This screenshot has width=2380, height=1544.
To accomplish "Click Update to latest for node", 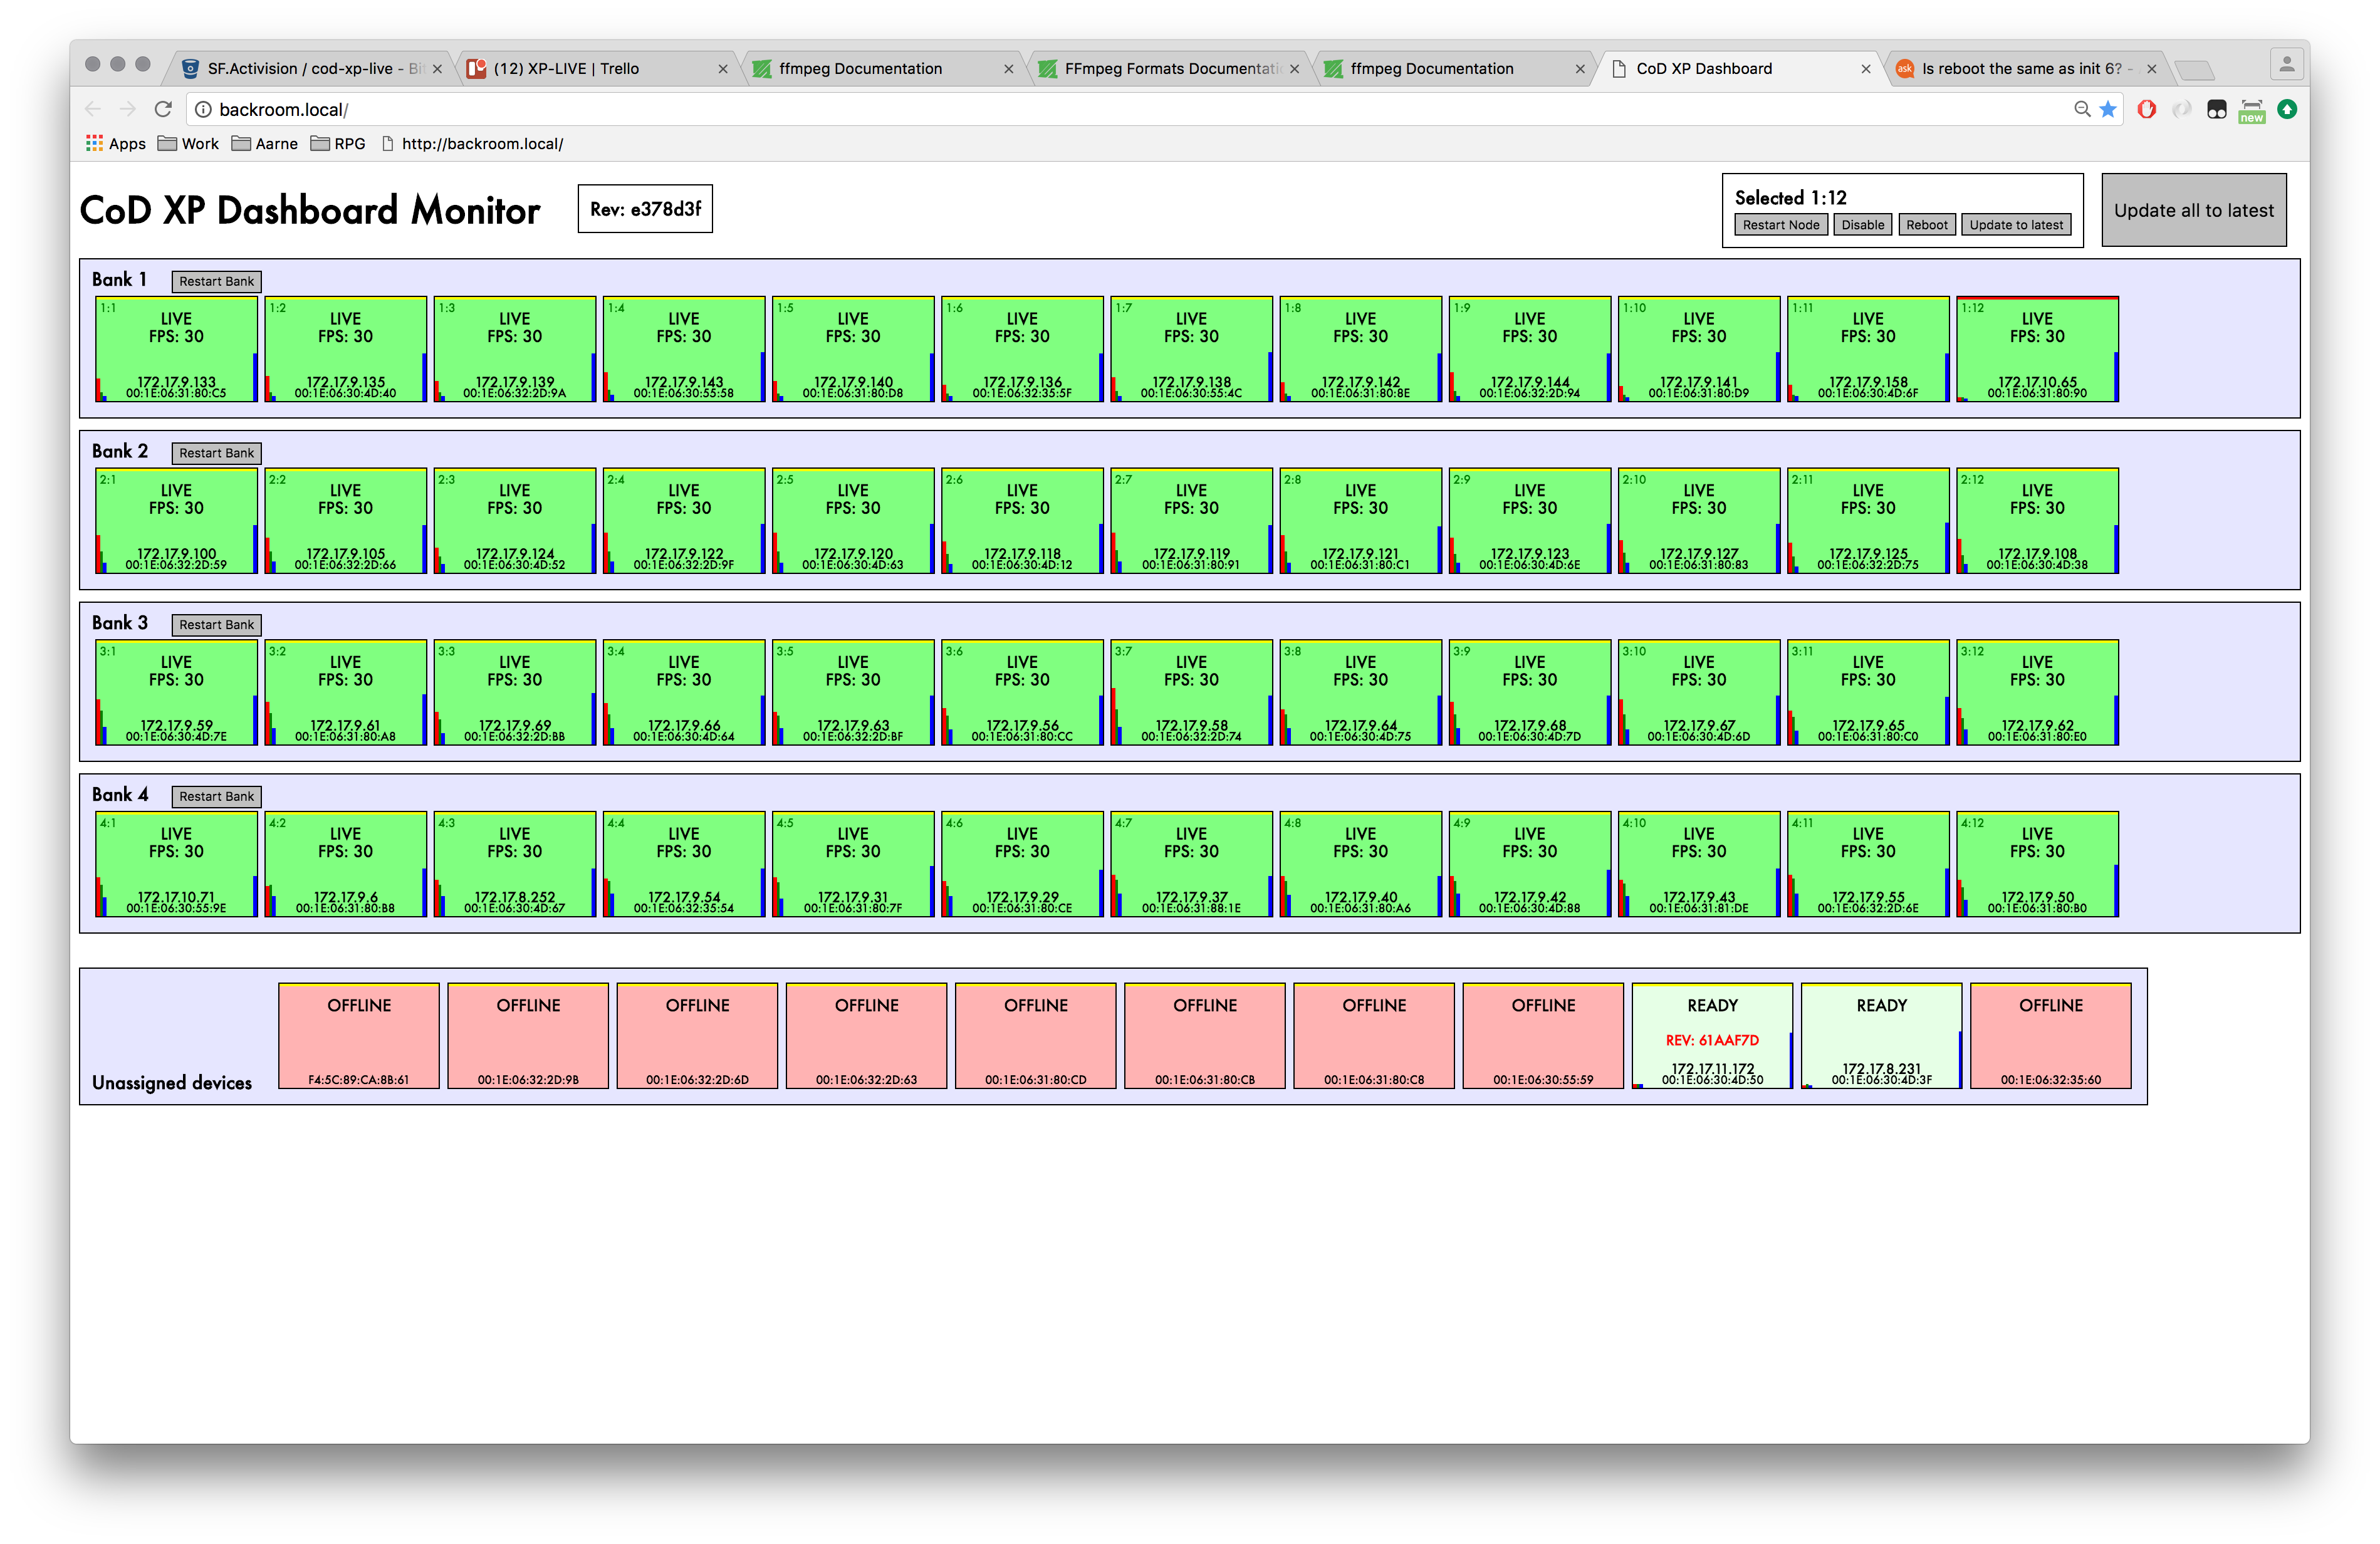I will (x=2015, y=225).
